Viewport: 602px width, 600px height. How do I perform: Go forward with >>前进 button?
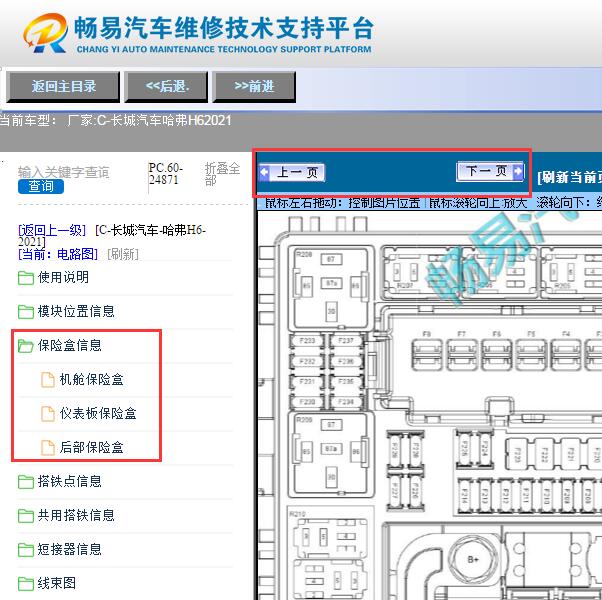[x=254, y=87]
